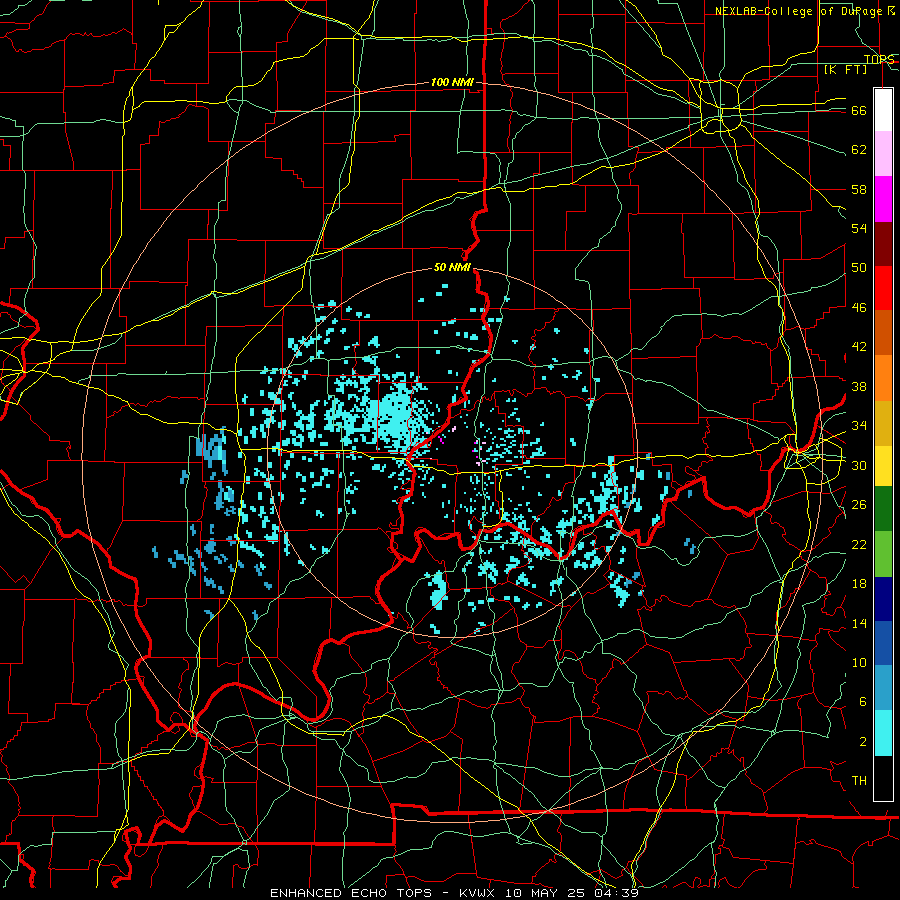900x900 pixels.
Task: Click the magenta legend swatch
Action: pos(883,199)
